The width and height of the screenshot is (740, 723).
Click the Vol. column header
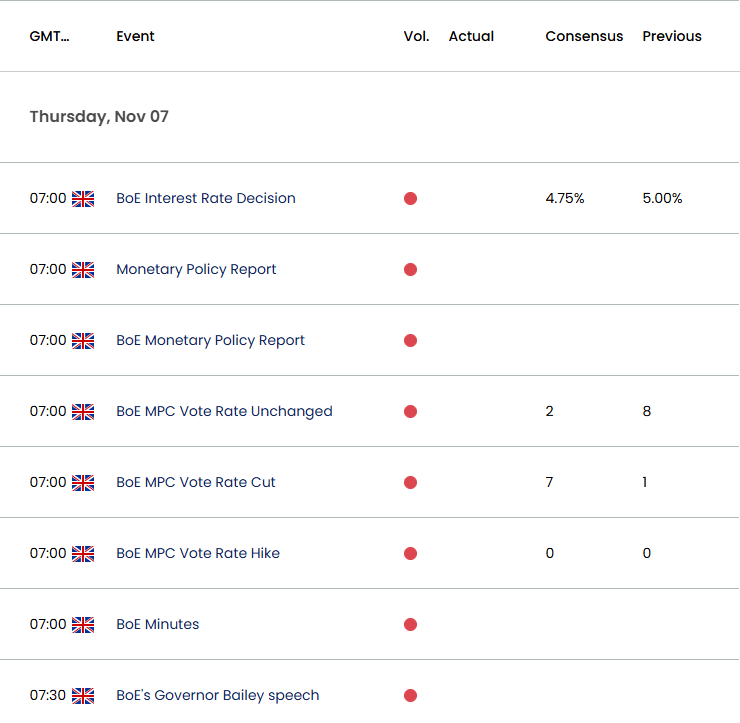pos(416,36)
